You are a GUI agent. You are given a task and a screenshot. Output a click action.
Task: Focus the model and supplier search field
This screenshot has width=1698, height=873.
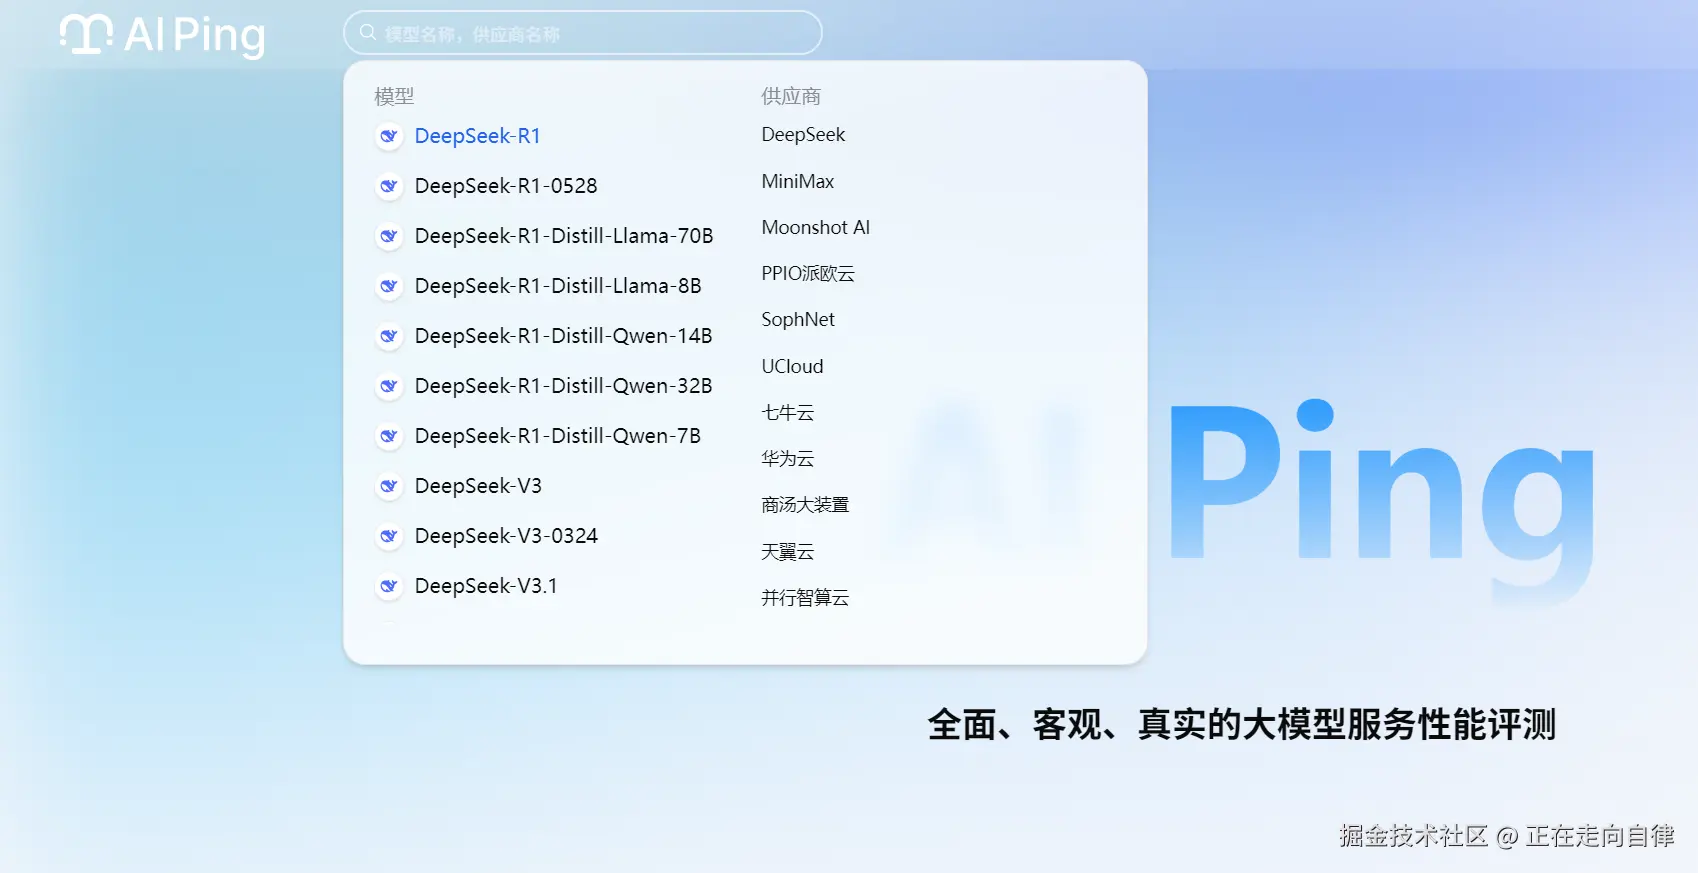[x=583, y=33]
